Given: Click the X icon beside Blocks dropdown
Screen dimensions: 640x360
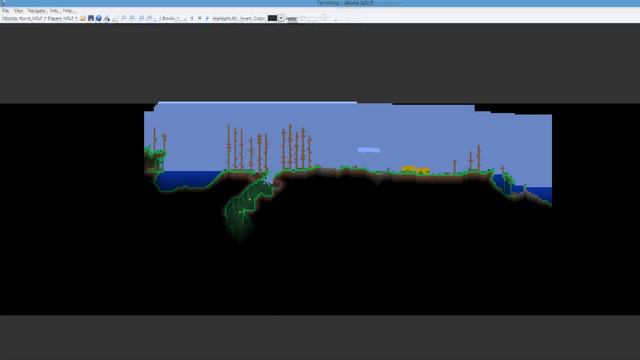Looking at the screenshot, I should tap(200, 18).
